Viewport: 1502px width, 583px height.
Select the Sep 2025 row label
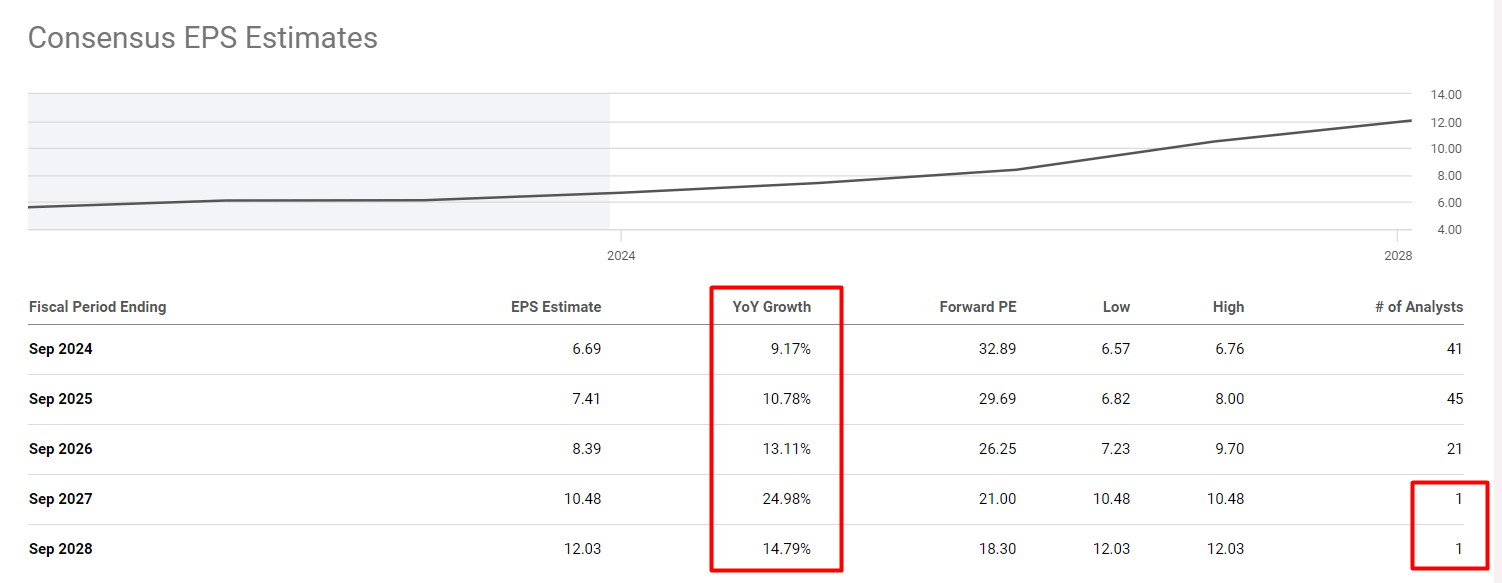(x=61, y=399)
